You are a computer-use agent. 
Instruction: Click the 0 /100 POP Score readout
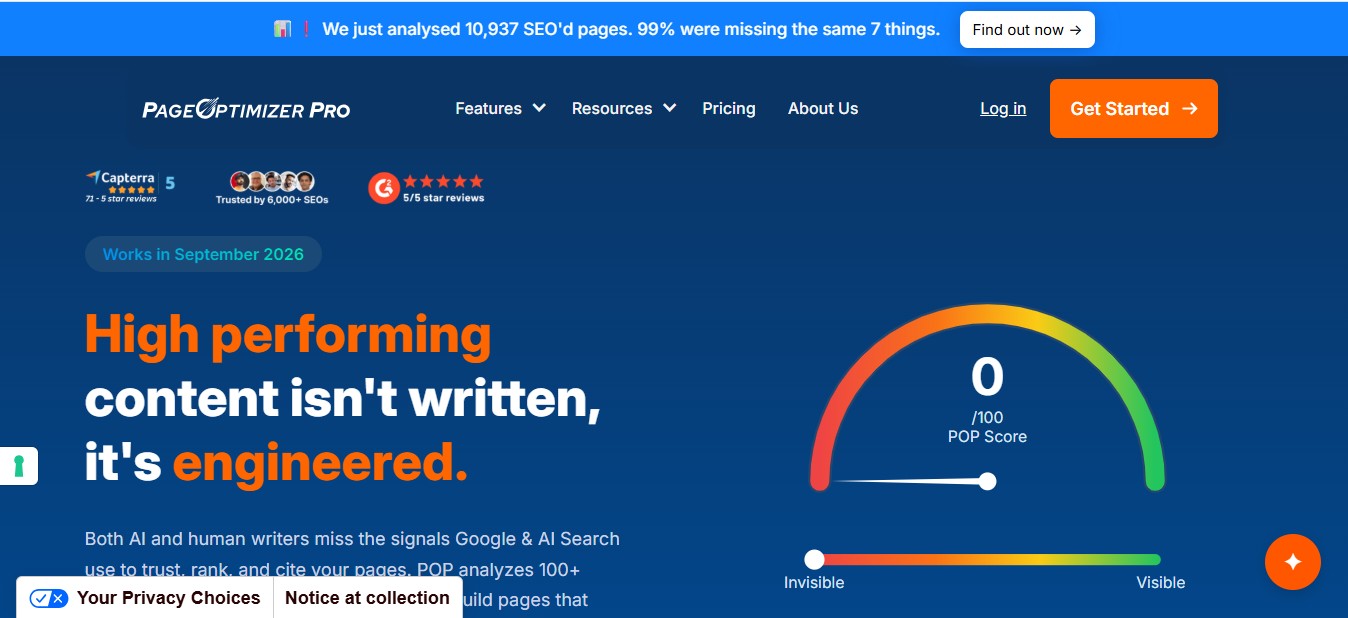pos(987,399)
